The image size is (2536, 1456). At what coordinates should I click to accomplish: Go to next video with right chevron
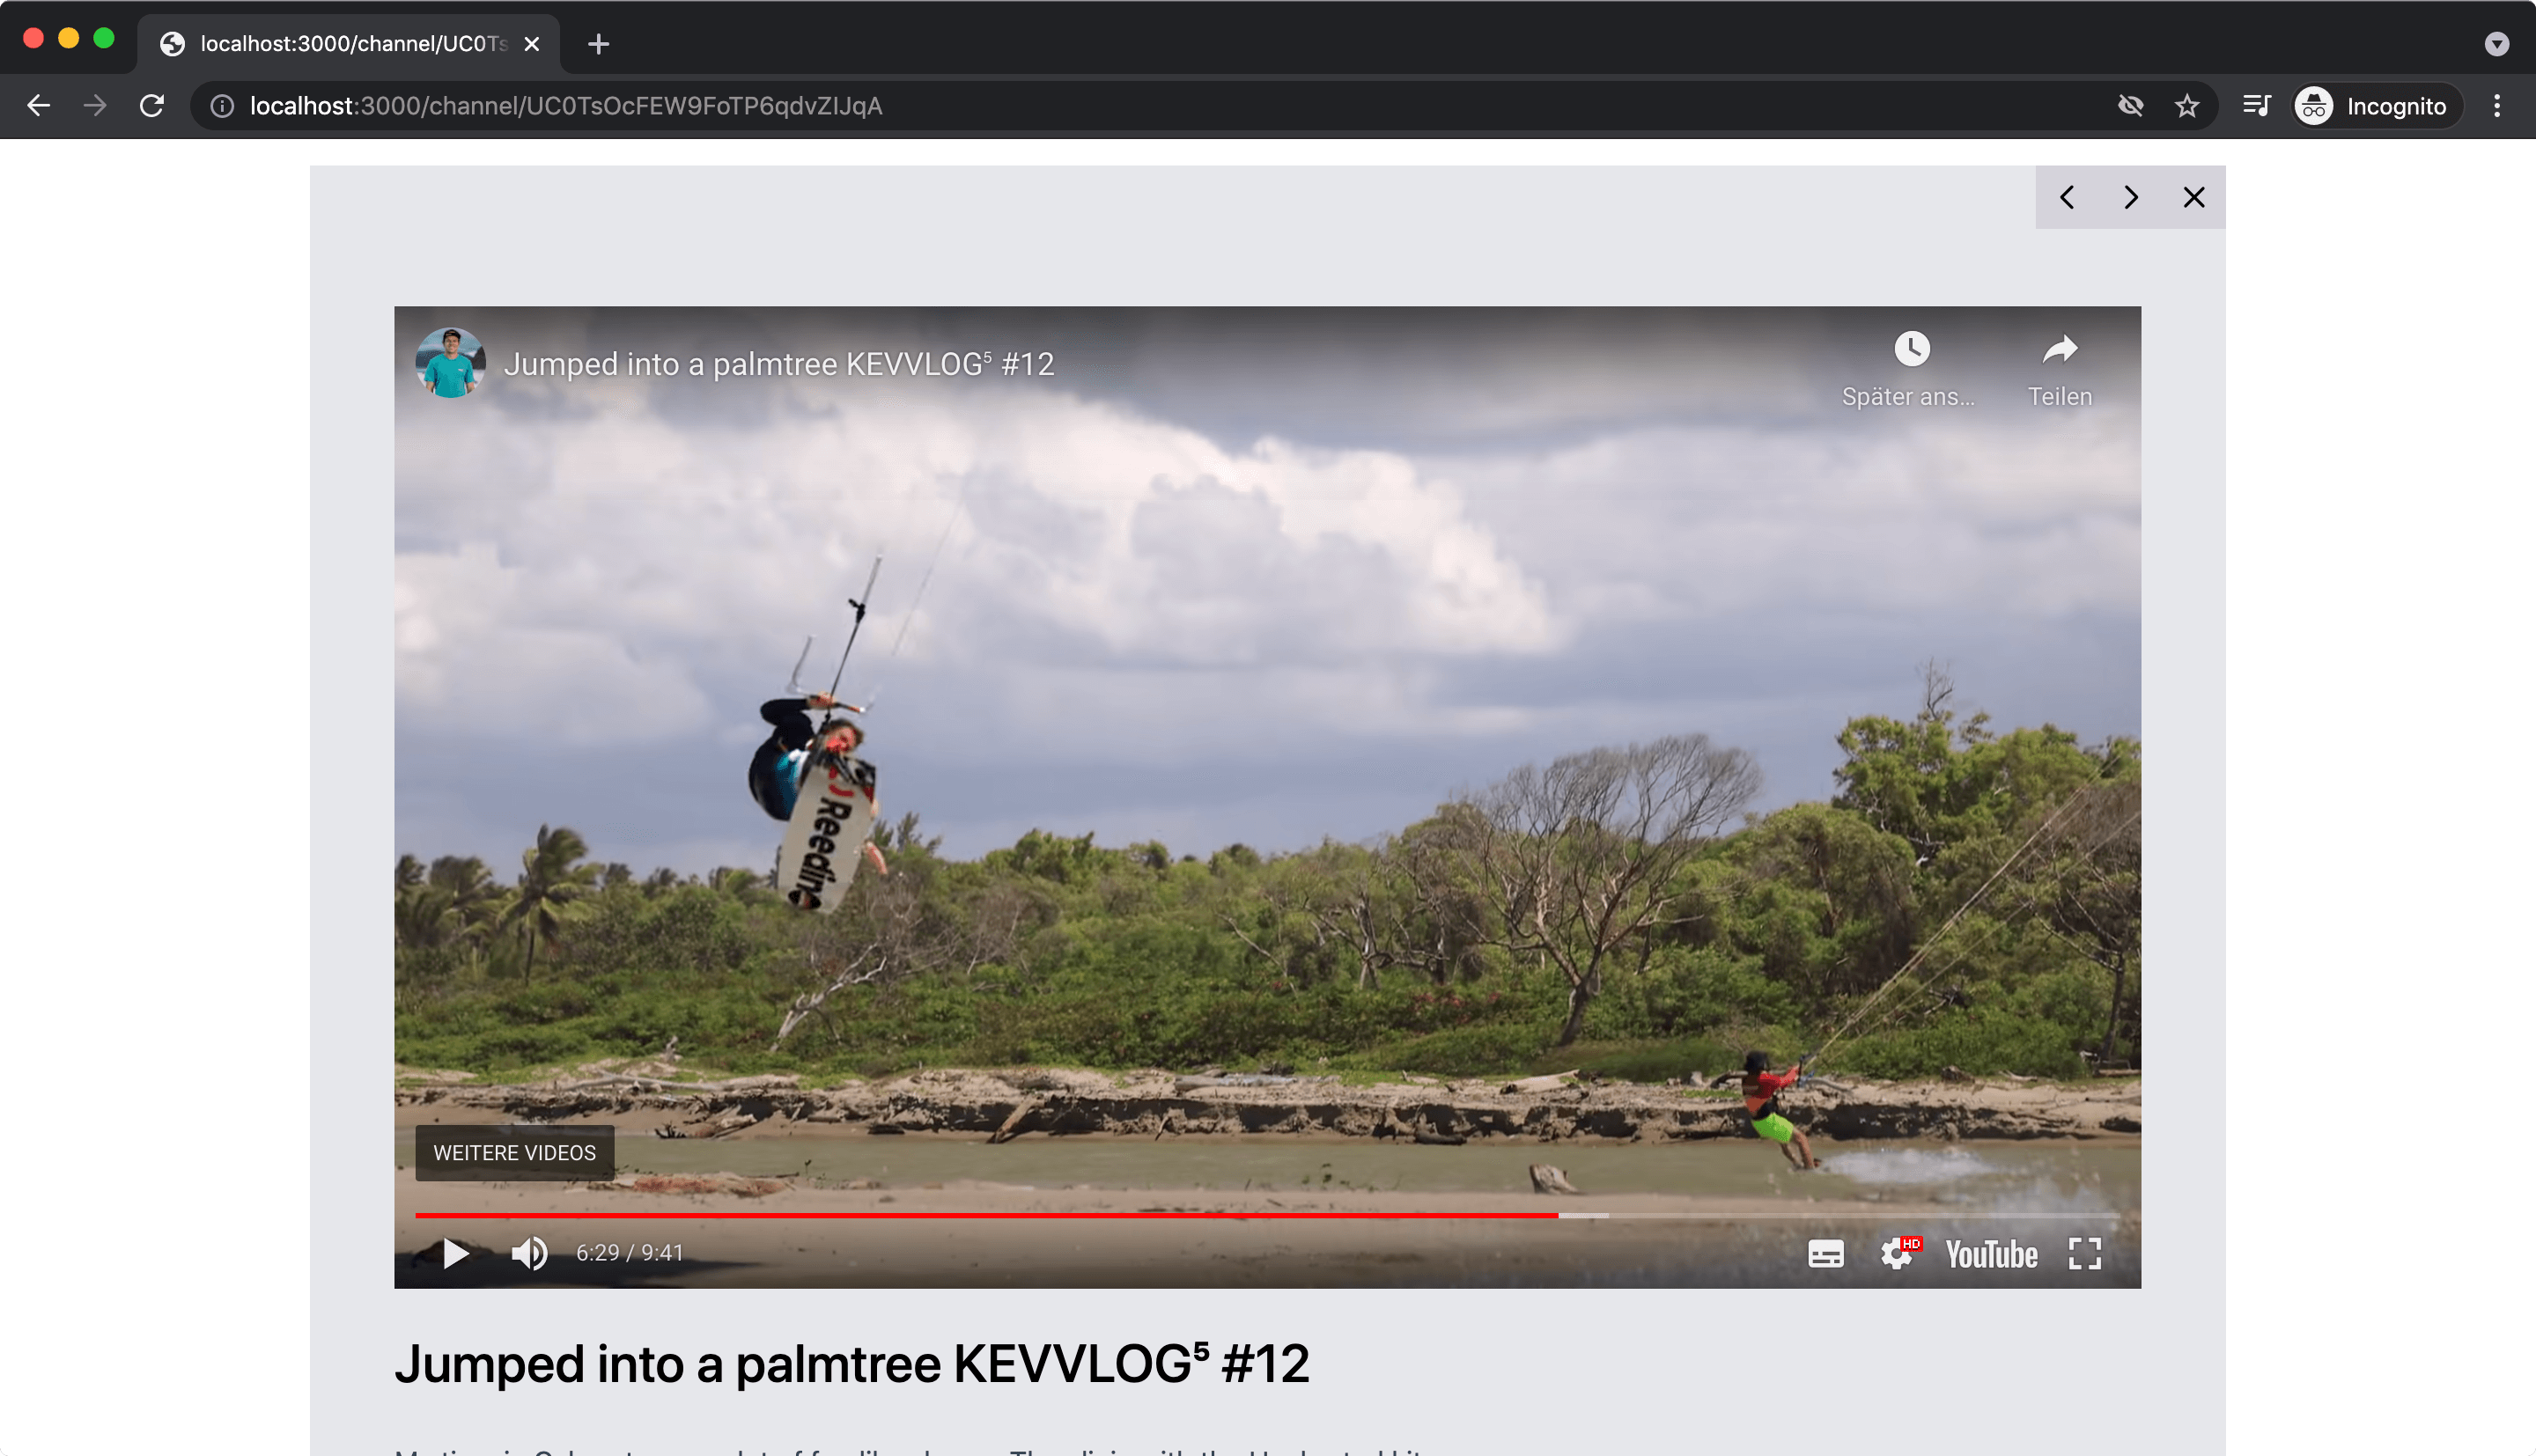click(2130, 197)
